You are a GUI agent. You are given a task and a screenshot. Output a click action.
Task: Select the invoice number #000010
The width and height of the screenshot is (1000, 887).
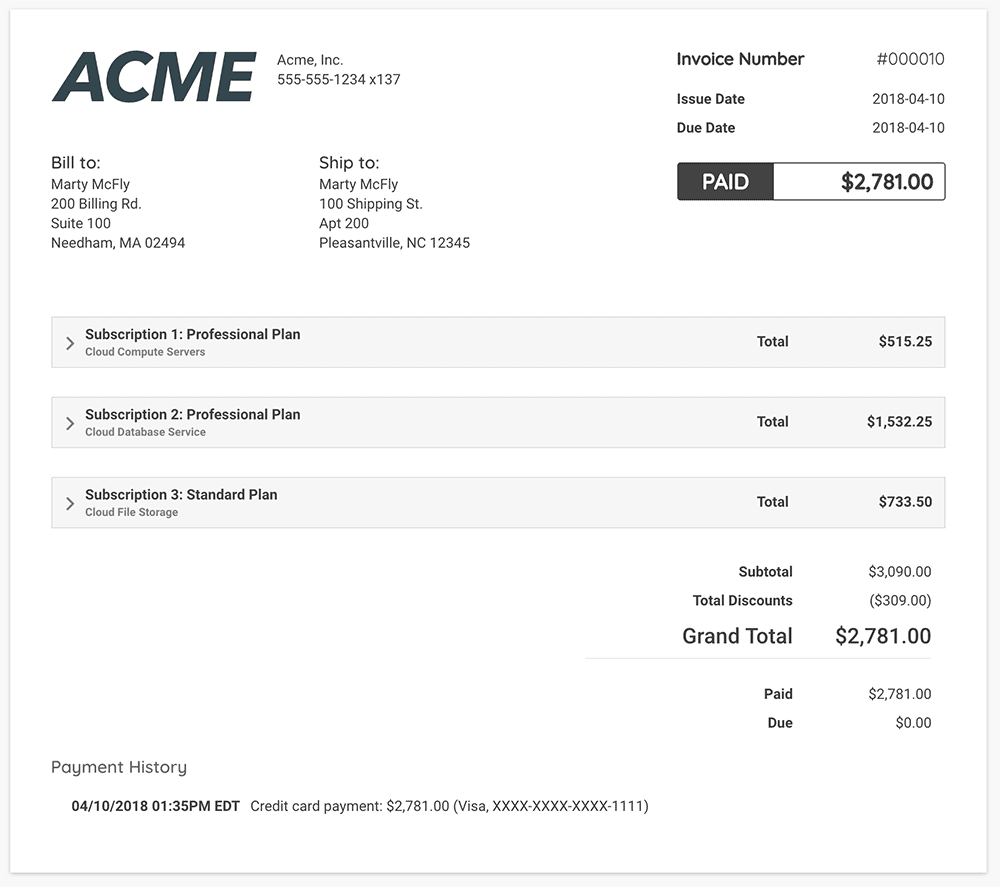click(910, 59)
